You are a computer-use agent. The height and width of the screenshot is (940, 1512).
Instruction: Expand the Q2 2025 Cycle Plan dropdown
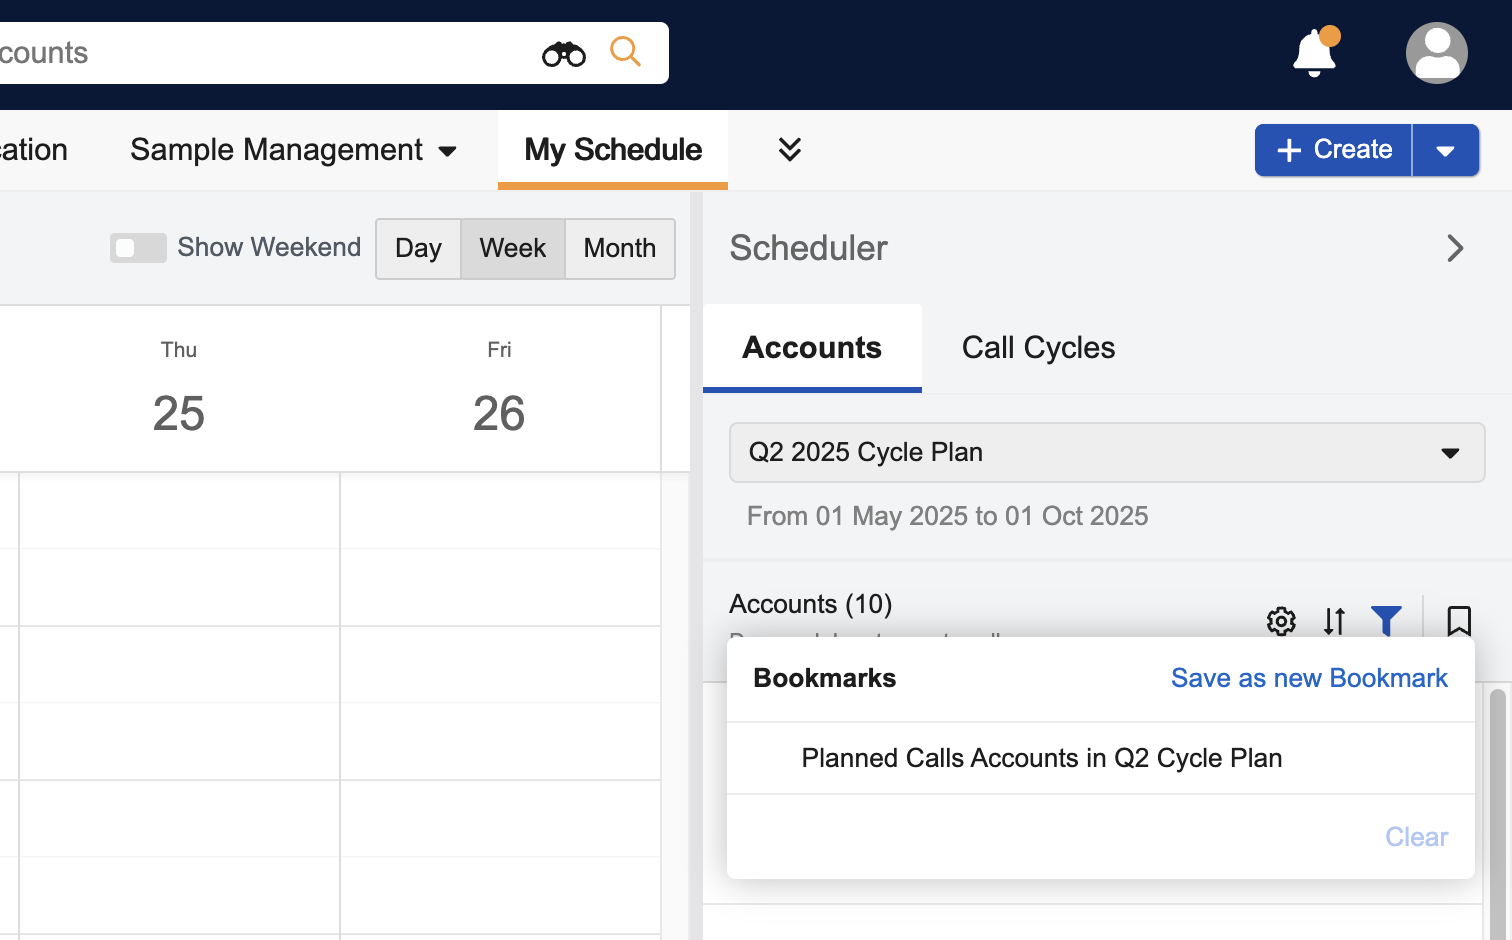[1106, 453]
